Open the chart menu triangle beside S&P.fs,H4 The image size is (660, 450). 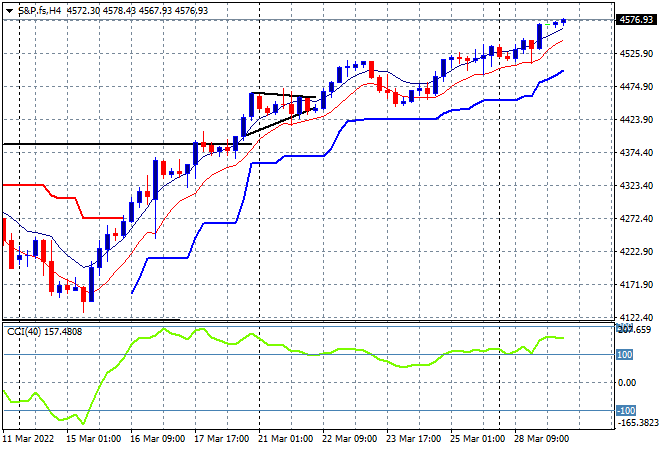point(9,11)
